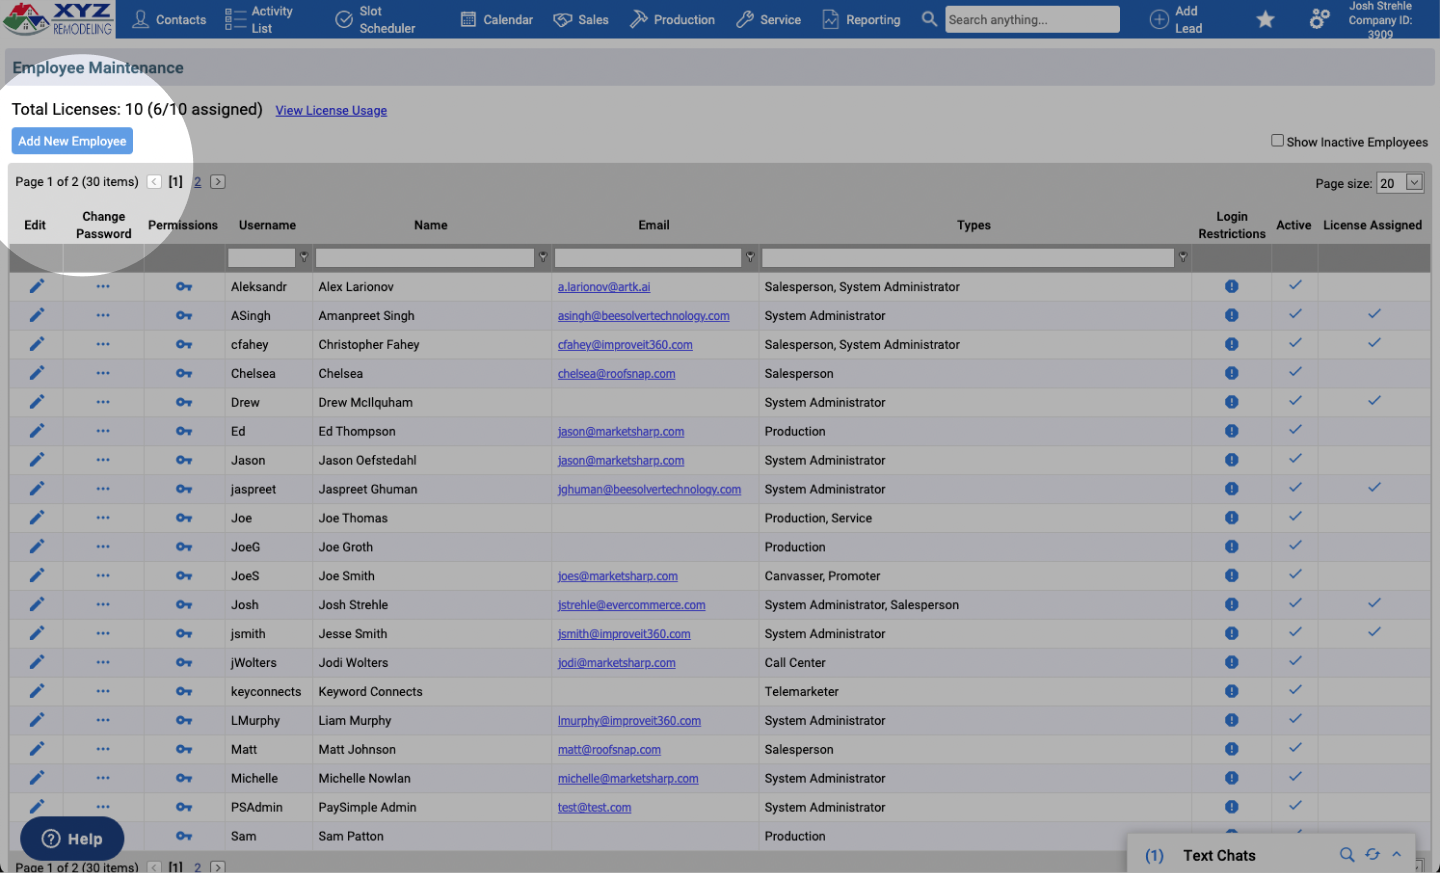Toggle License Assigned check for ASingh

click(1374, 314)
